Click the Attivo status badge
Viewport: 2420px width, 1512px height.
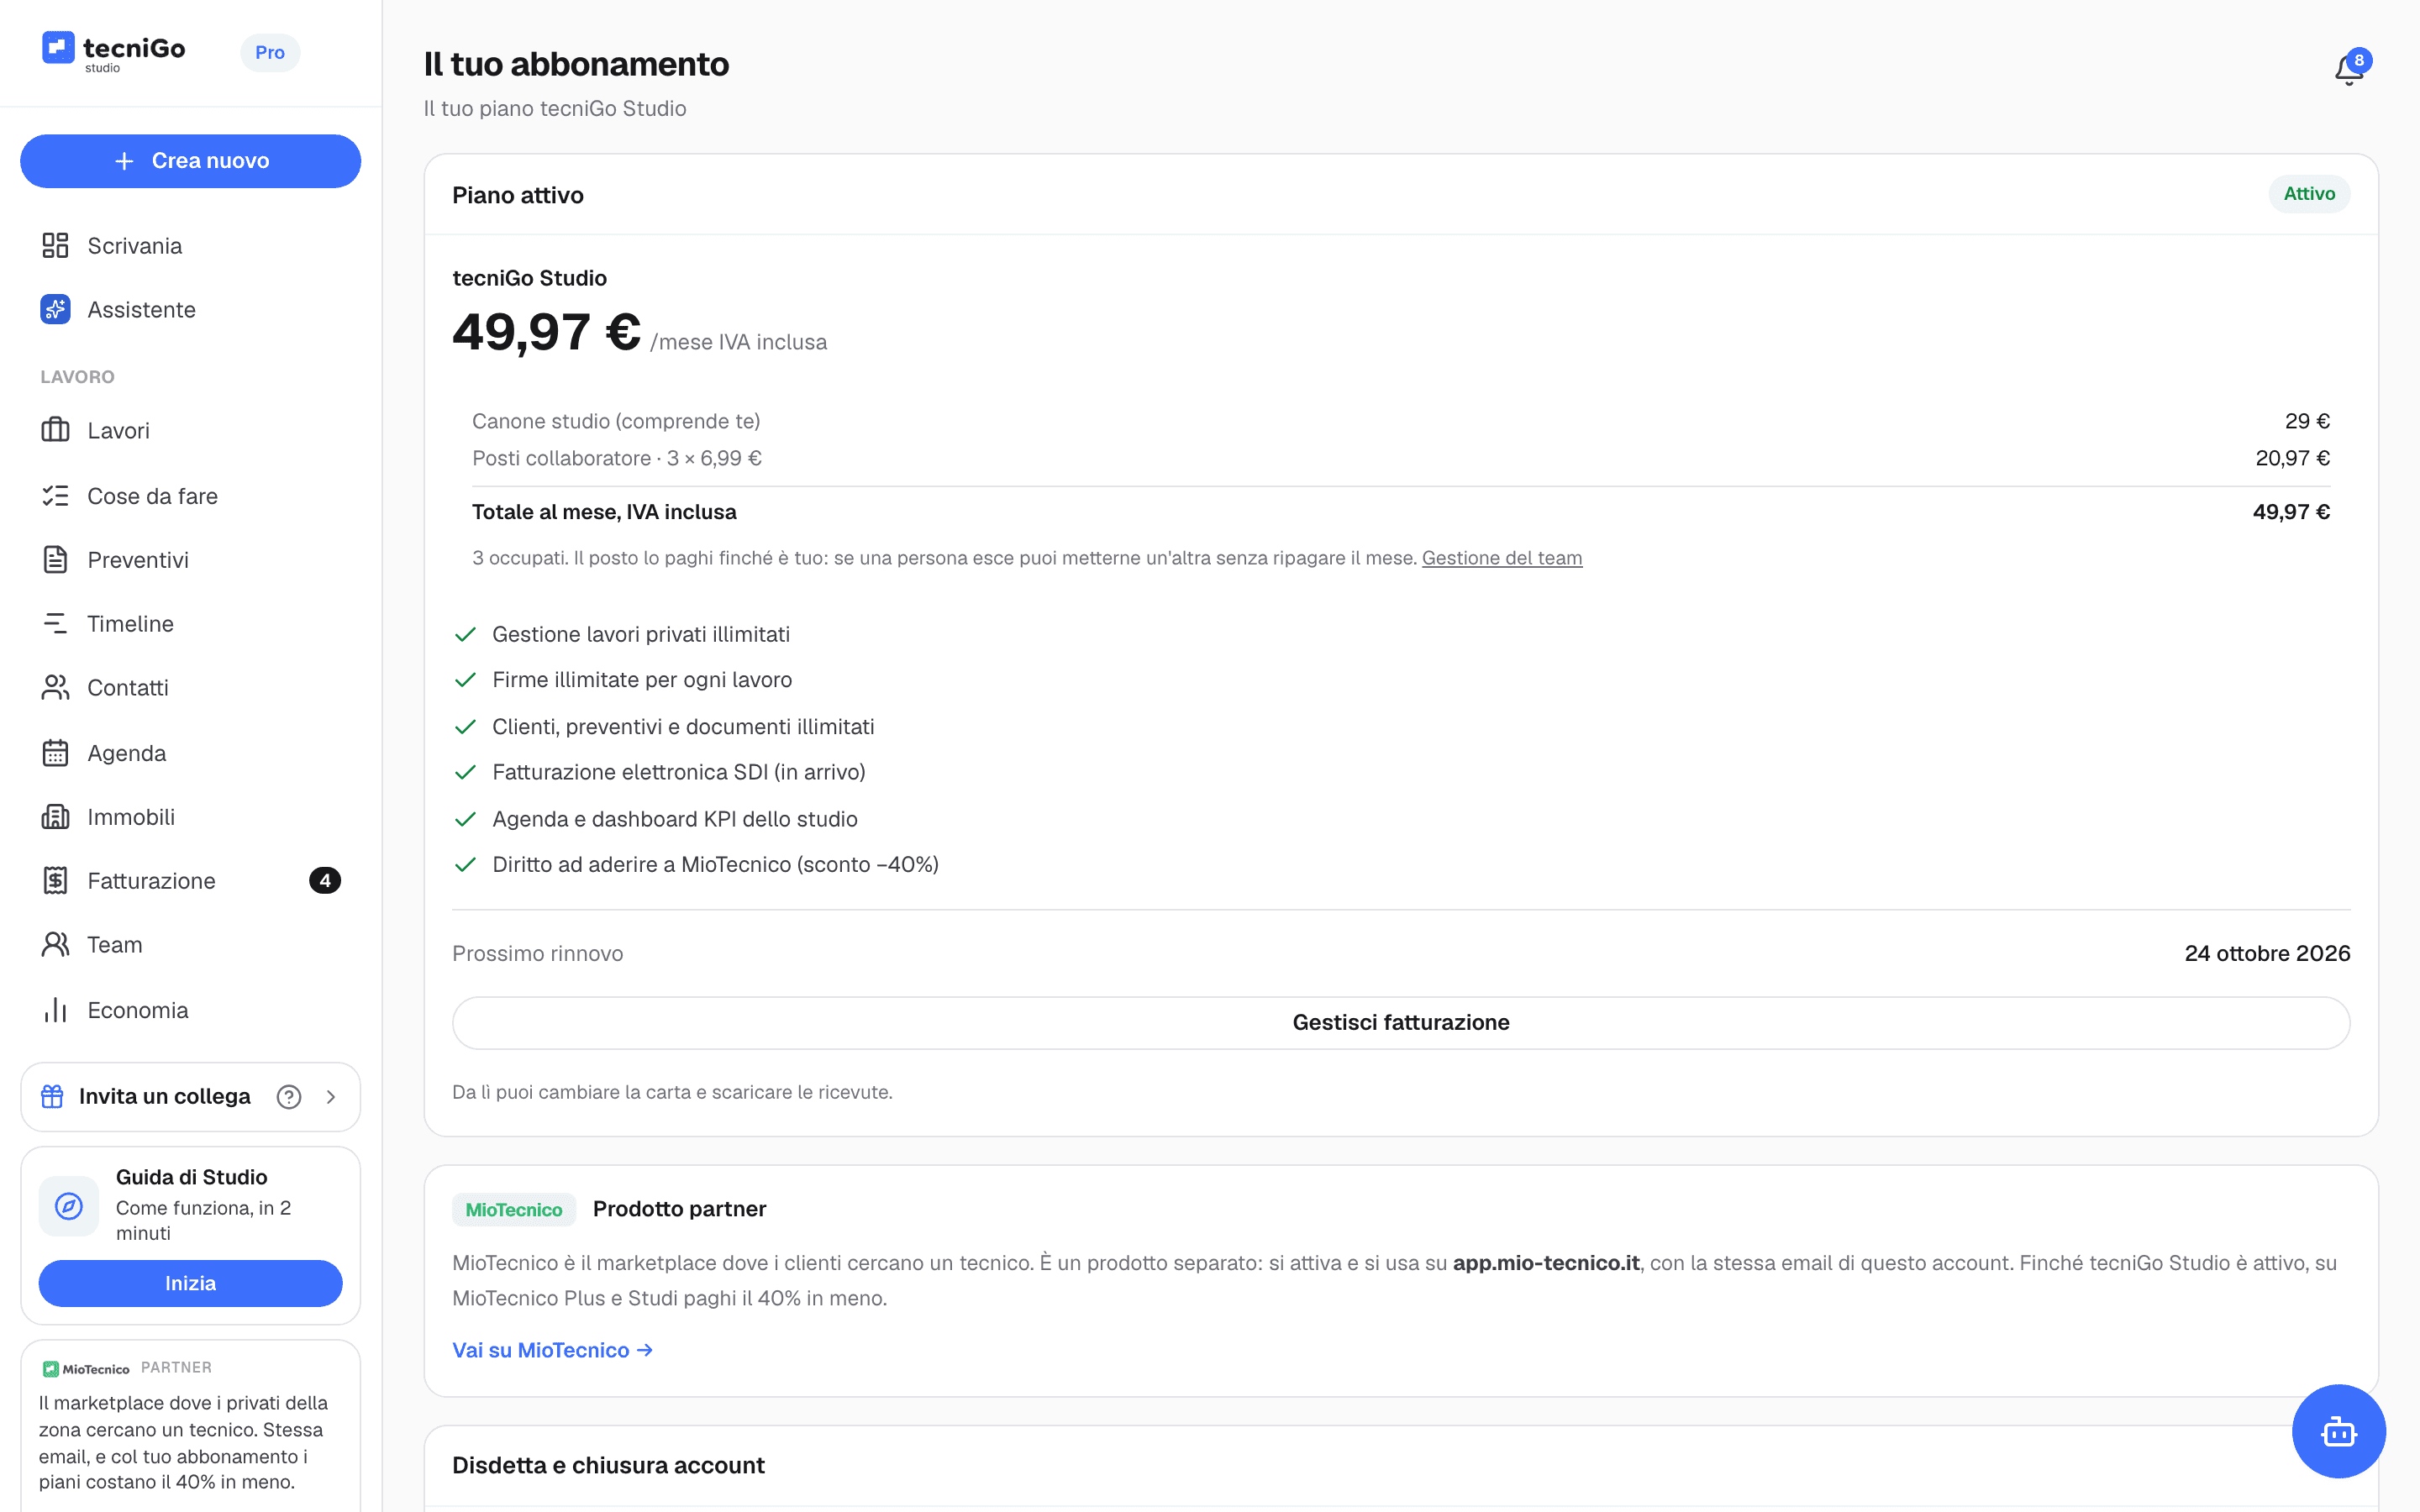point(2309,194)
